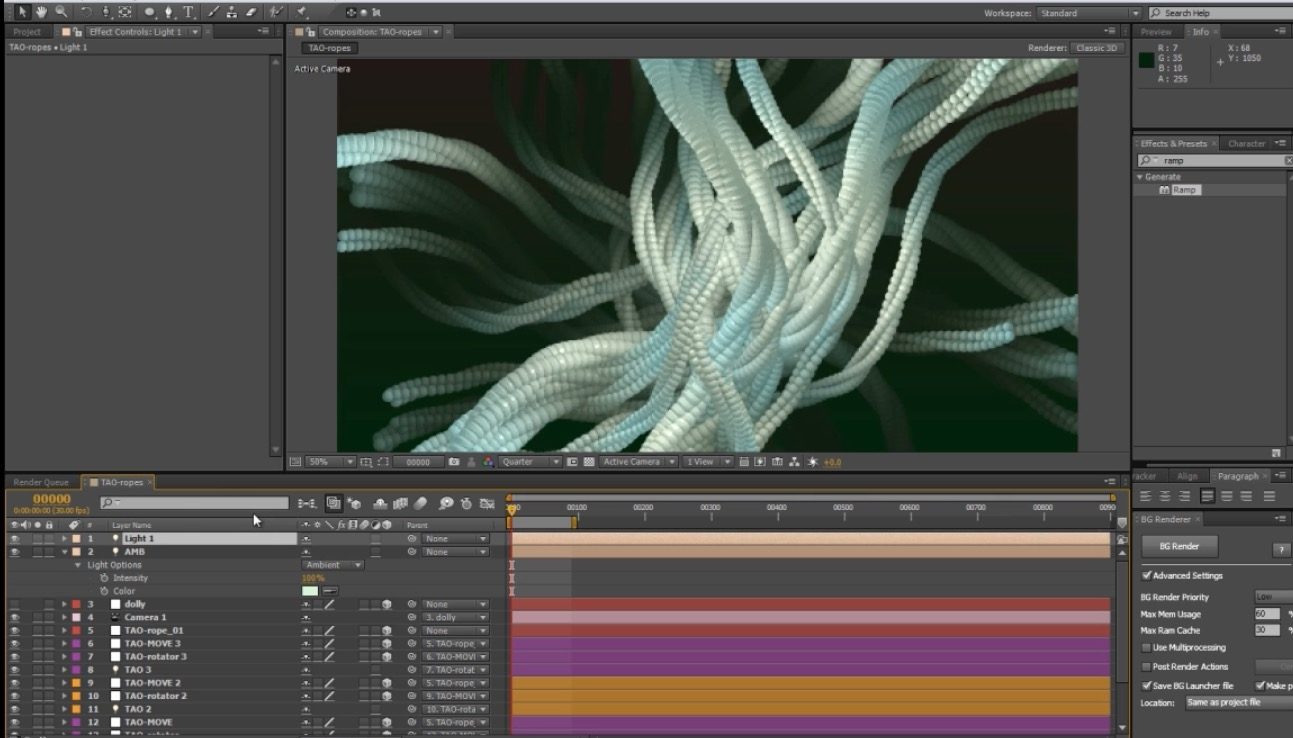Screen dimensions: 1293x738
Task: Select the TAO-ropes timeline tab
Action: point(120,482)
